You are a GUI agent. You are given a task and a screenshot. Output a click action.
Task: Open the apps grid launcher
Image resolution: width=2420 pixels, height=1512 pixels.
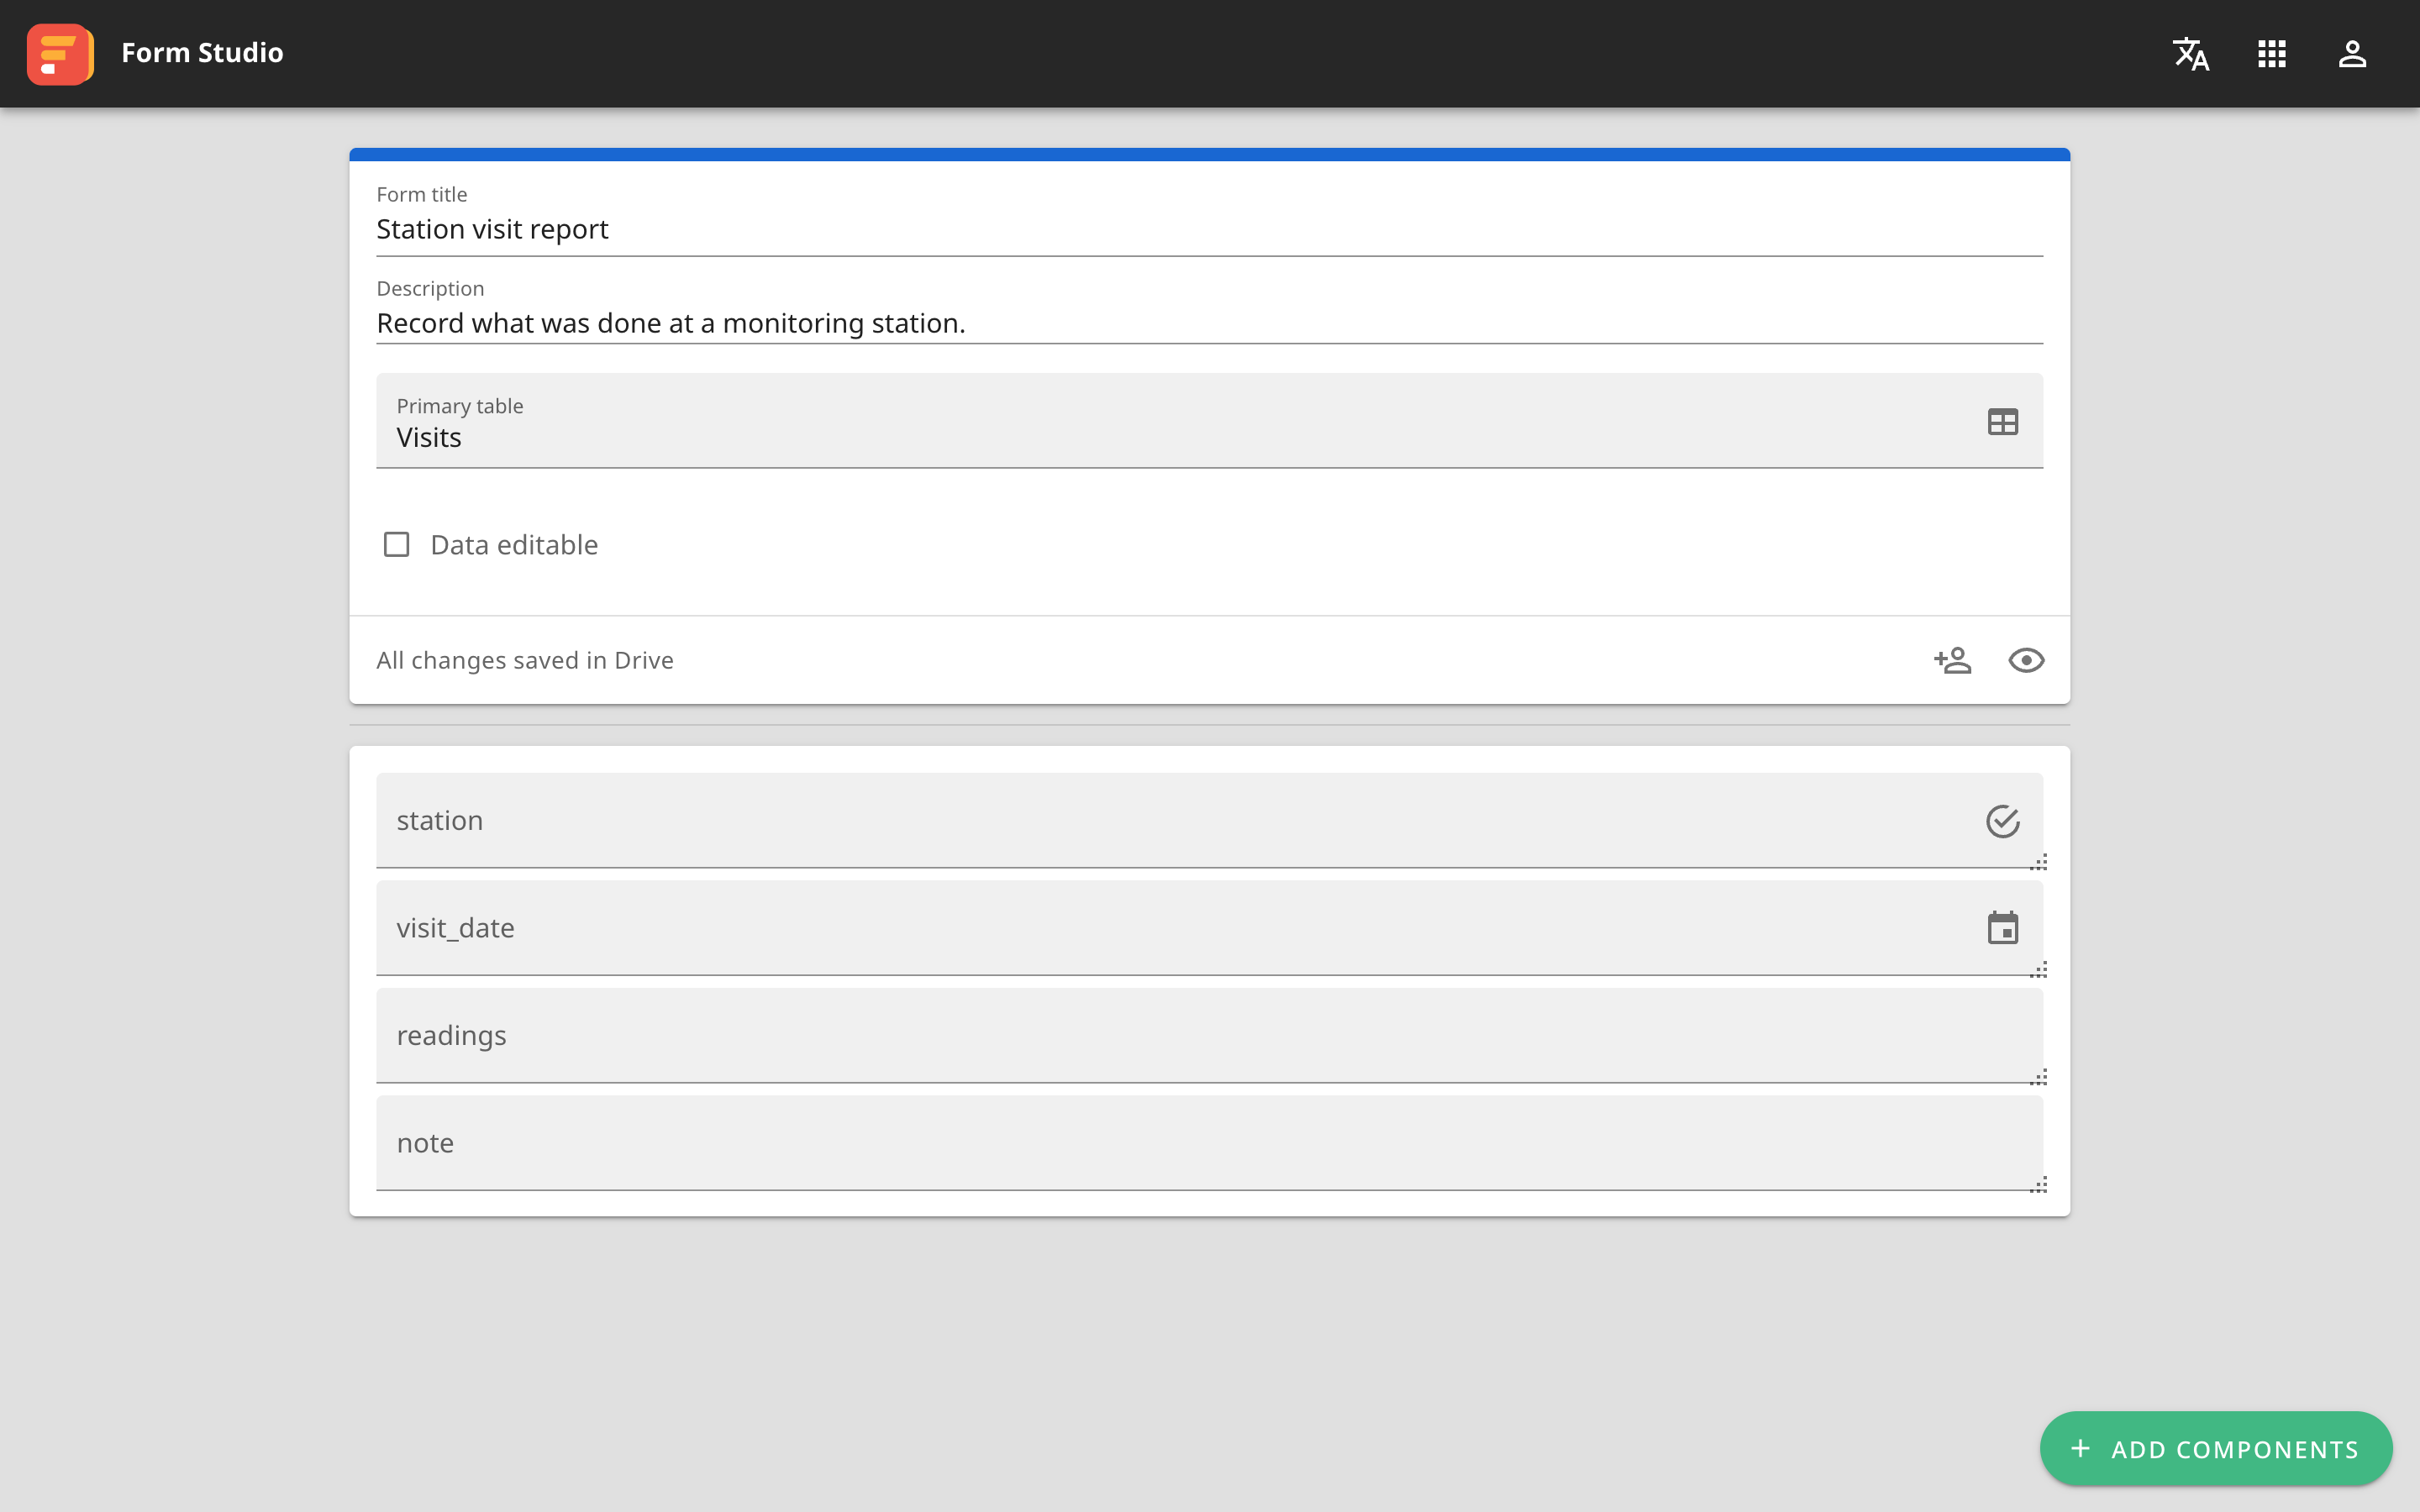tap(2272, 54)
